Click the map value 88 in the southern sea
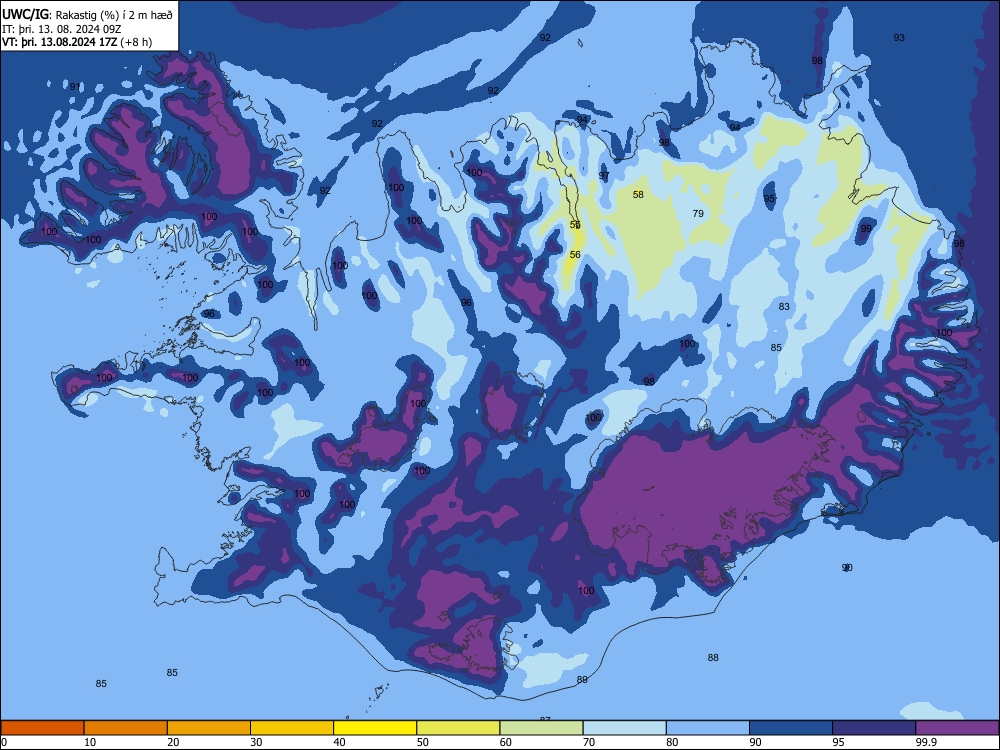This screenshot has height=750, width=1000. coord(713,658)
